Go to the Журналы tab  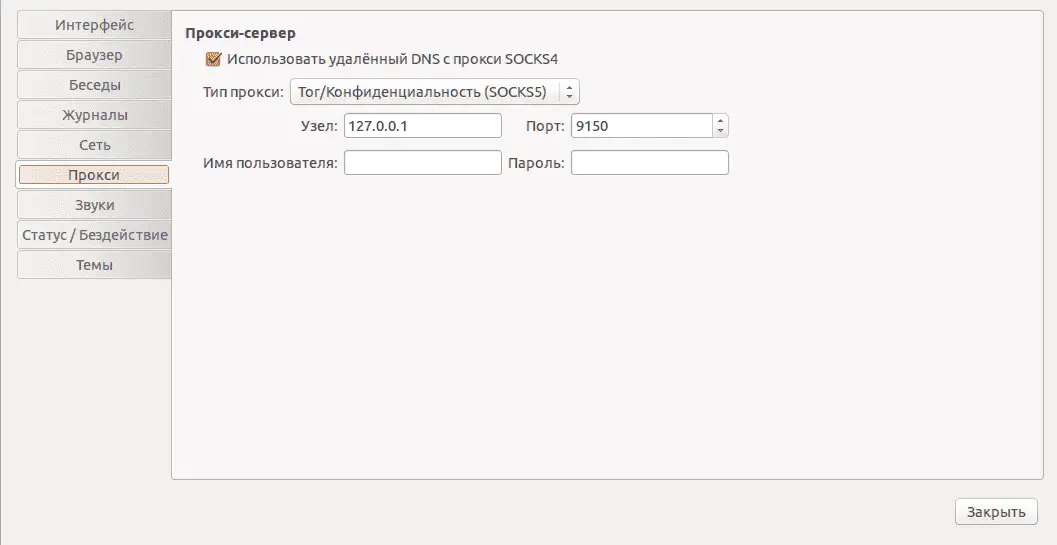tap(94, 115)
